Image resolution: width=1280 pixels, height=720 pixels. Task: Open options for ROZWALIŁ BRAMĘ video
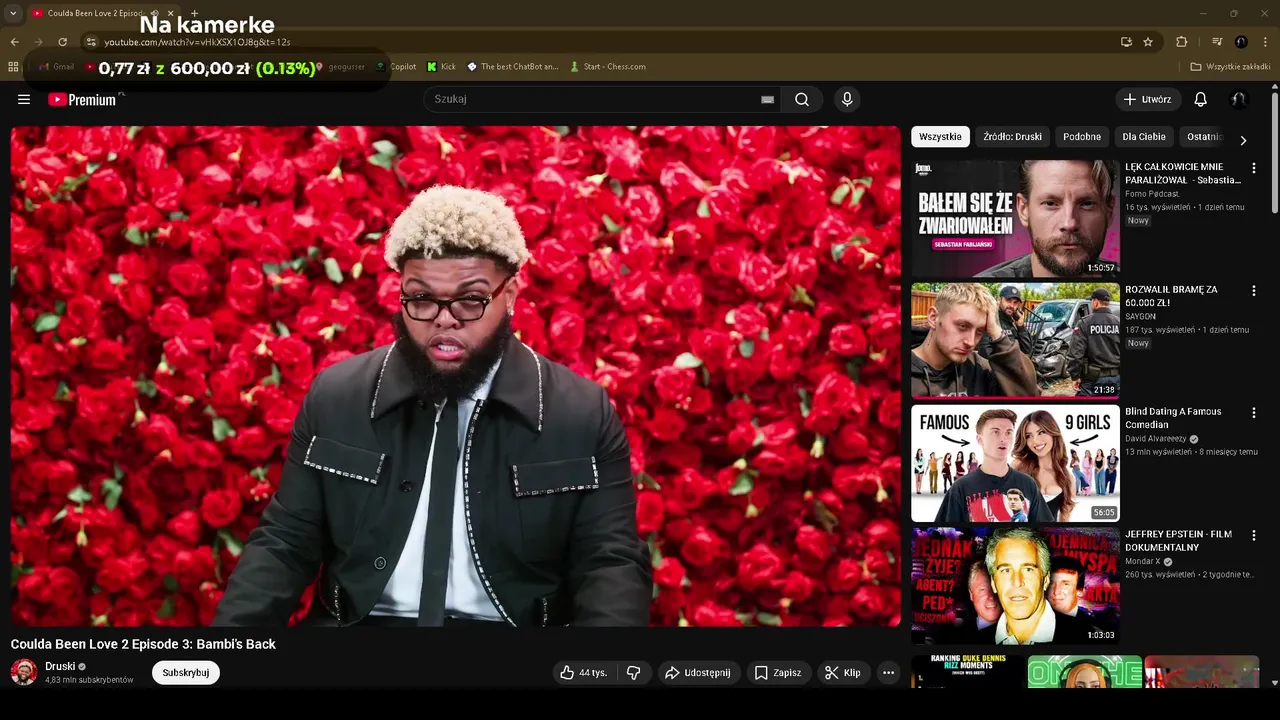click(1253, 290)
